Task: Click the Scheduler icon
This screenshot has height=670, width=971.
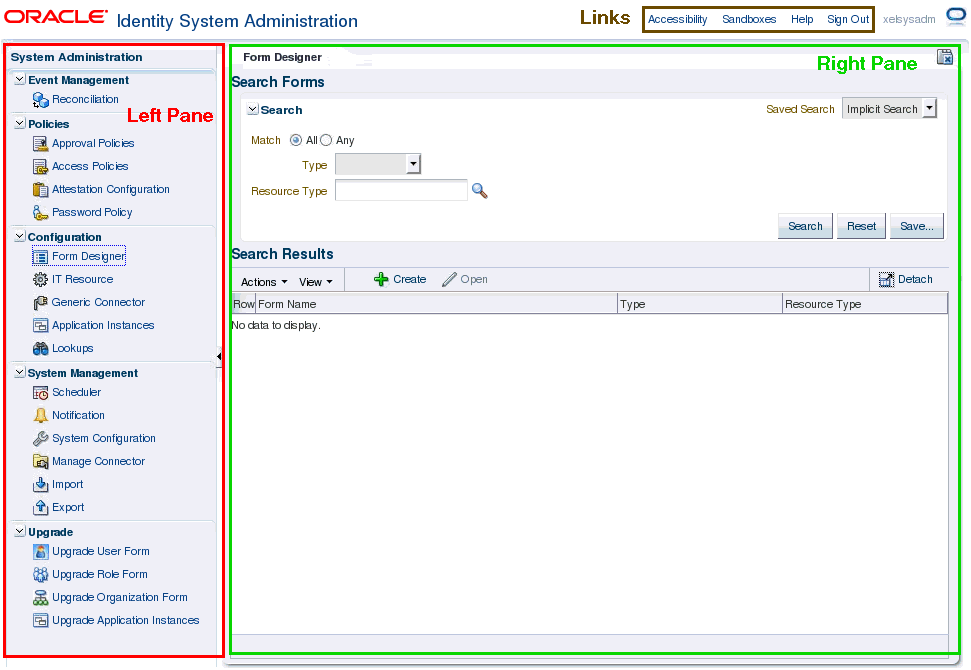Action: coord(40,393)
